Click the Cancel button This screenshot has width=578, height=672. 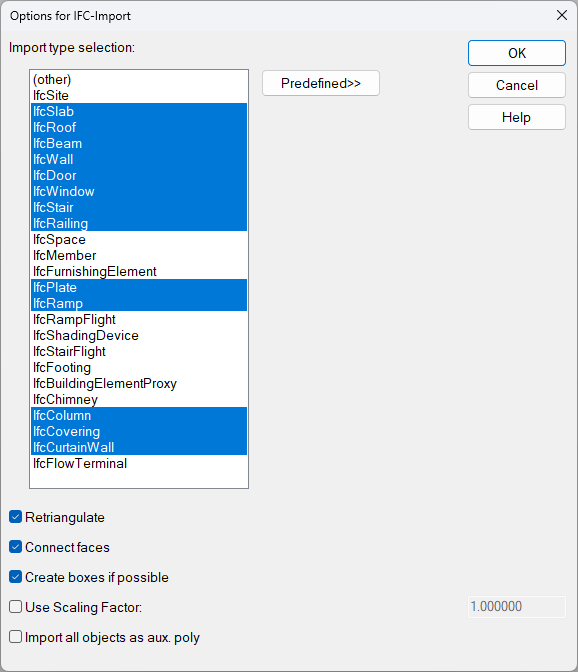point(517,85)
